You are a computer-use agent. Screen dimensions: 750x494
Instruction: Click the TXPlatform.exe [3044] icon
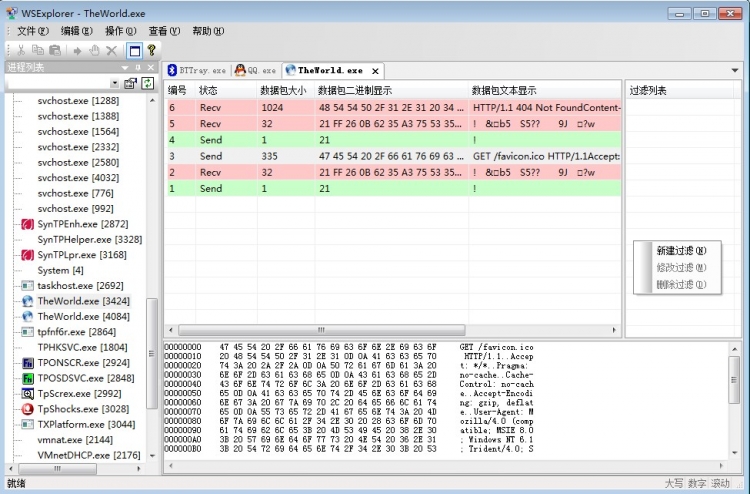click(x=28, y=425)
